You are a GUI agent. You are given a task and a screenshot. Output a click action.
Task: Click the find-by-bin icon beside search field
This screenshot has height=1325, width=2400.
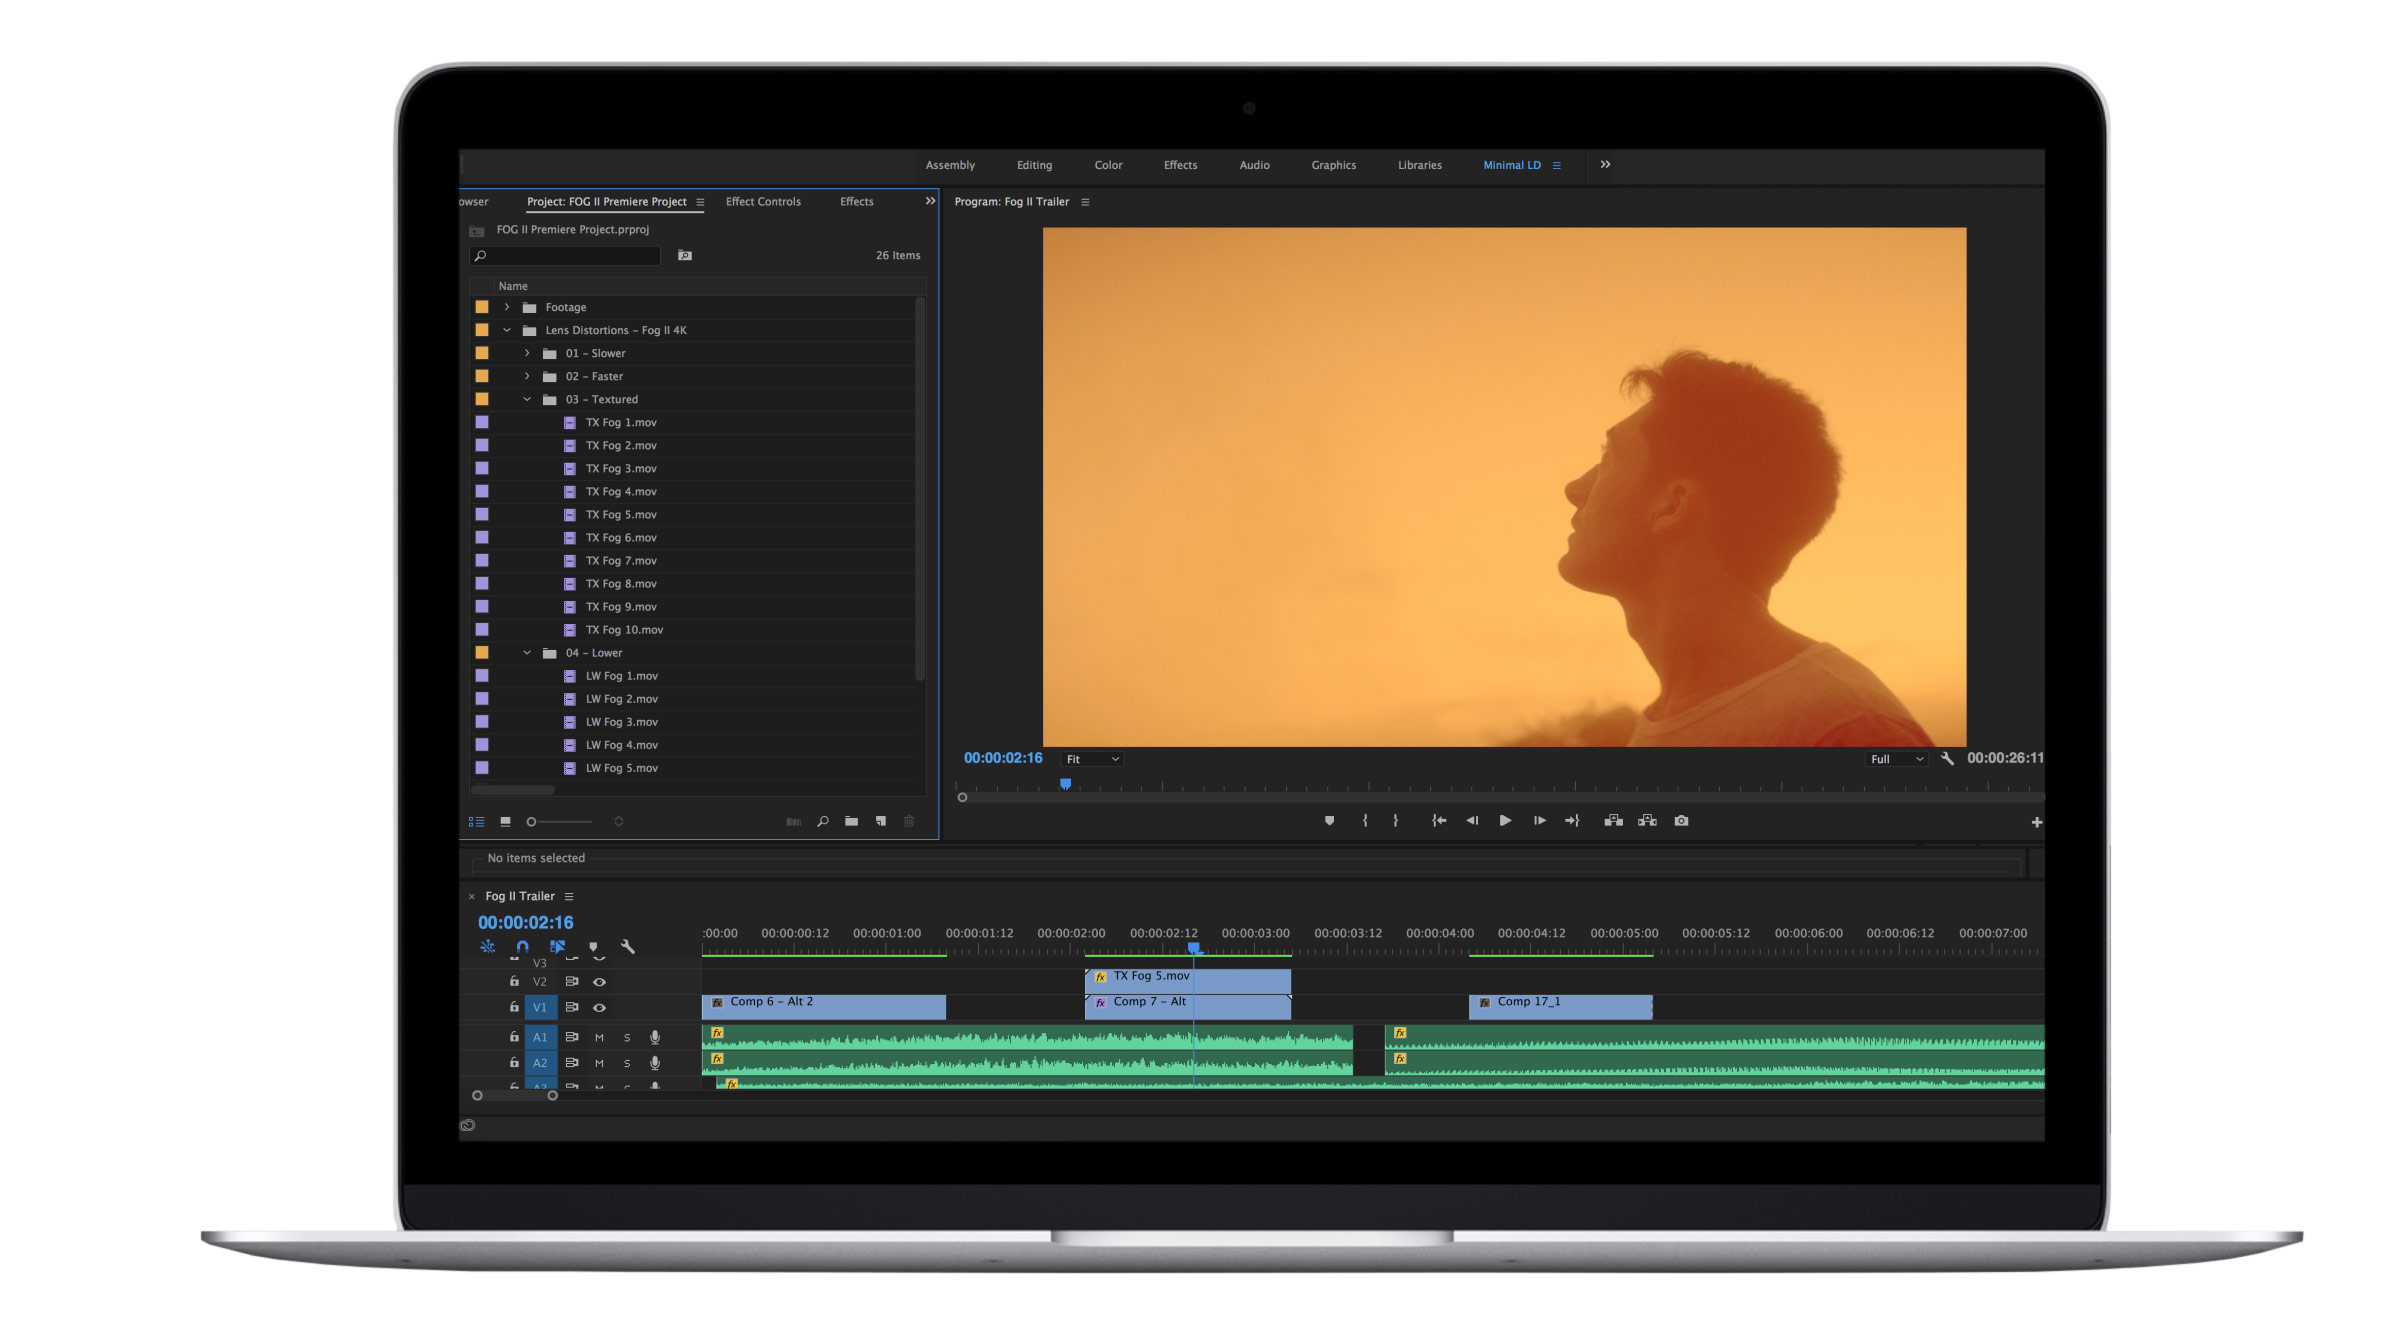(685, 256)
